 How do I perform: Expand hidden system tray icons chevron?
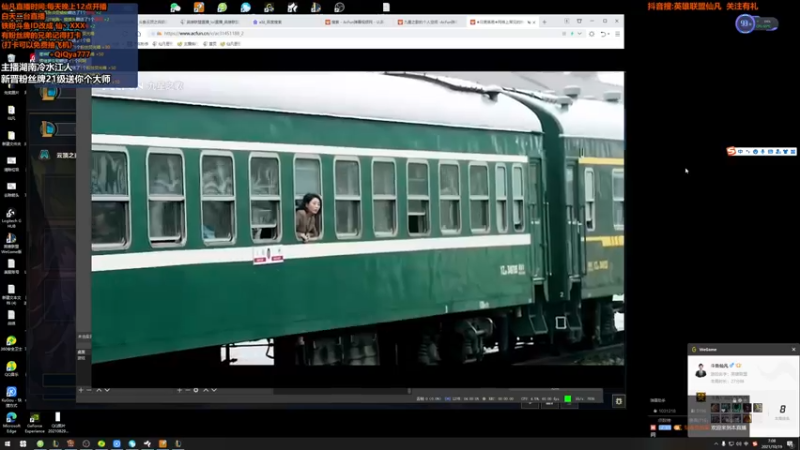[x=715, y=444]
